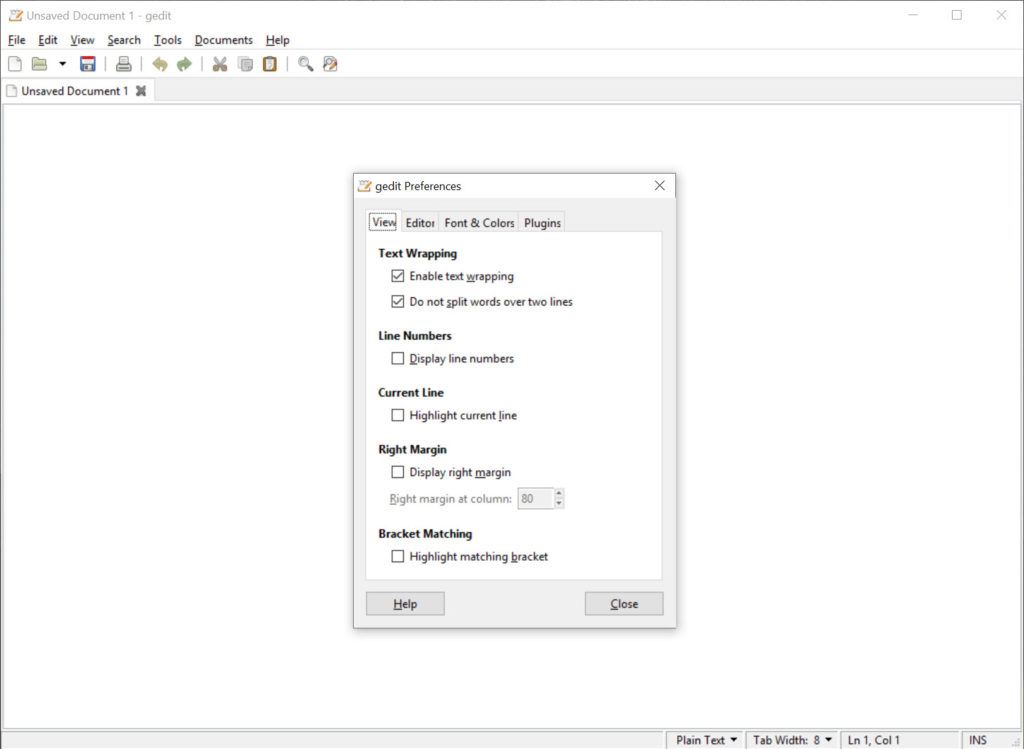
Task: Open a file with the folder icon
Action: pyautogui.click(x=40, y=64)
